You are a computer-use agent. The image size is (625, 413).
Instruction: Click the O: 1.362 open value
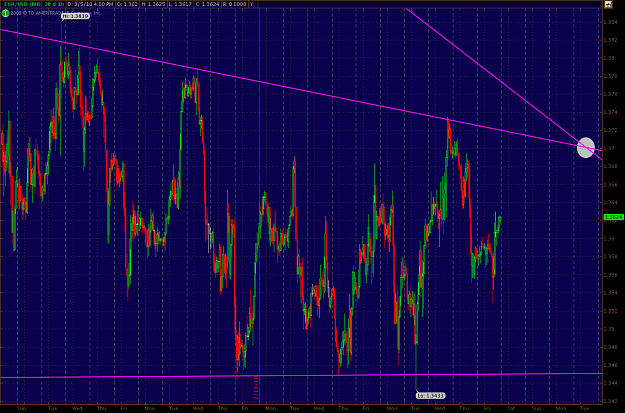tap(127, 4)
